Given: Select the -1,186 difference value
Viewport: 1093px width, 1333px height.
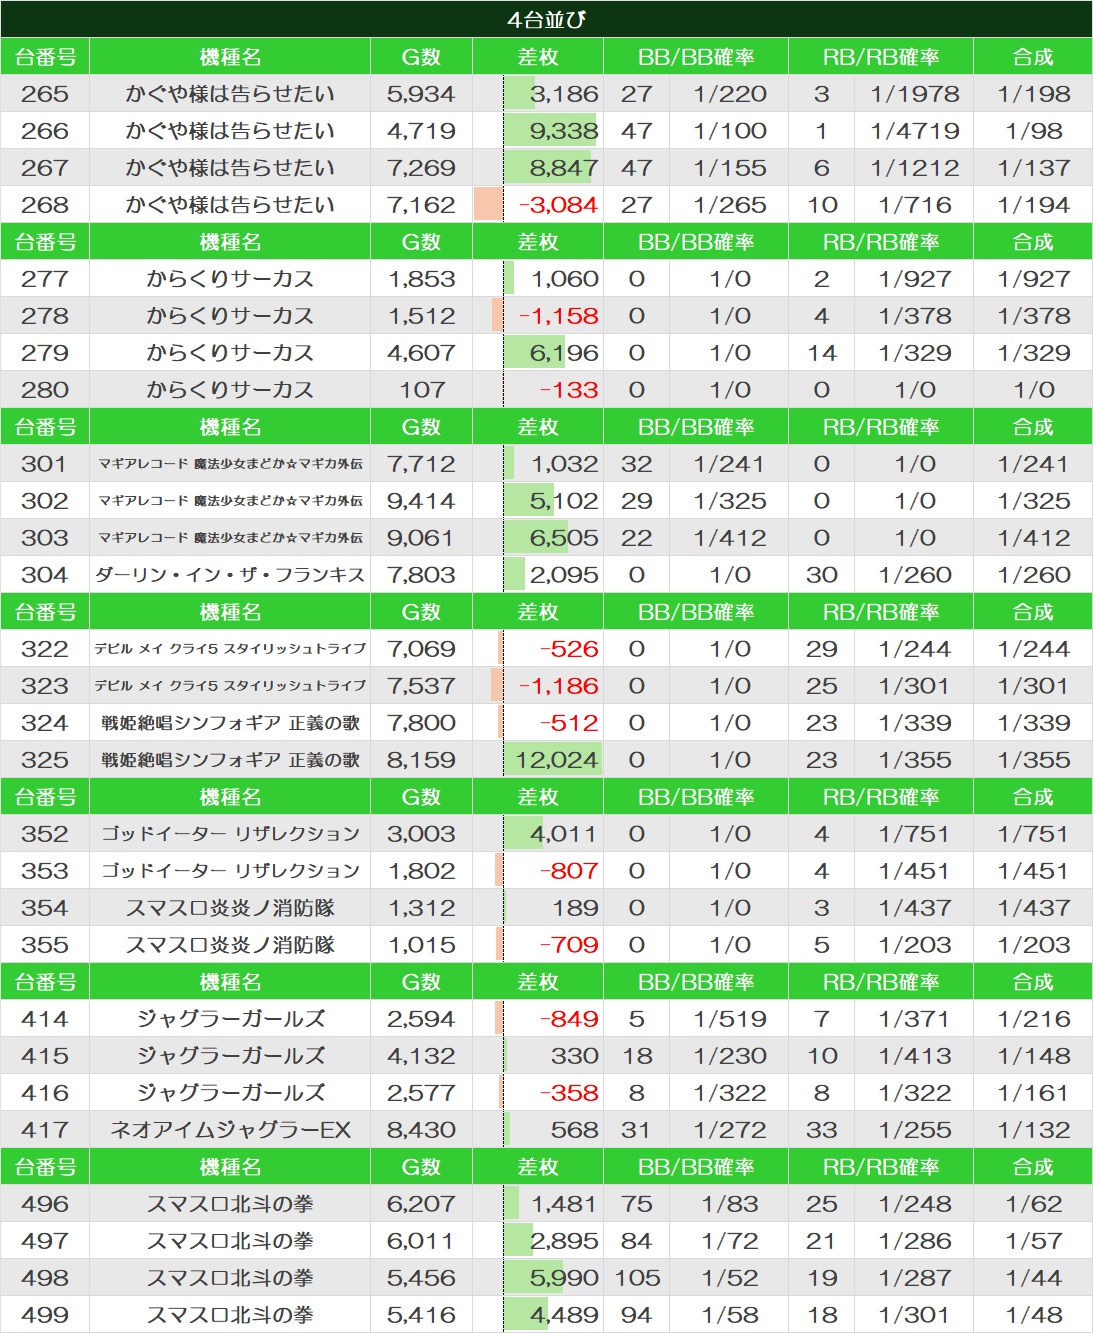Looking at the screenshot, I should [559, 686].
